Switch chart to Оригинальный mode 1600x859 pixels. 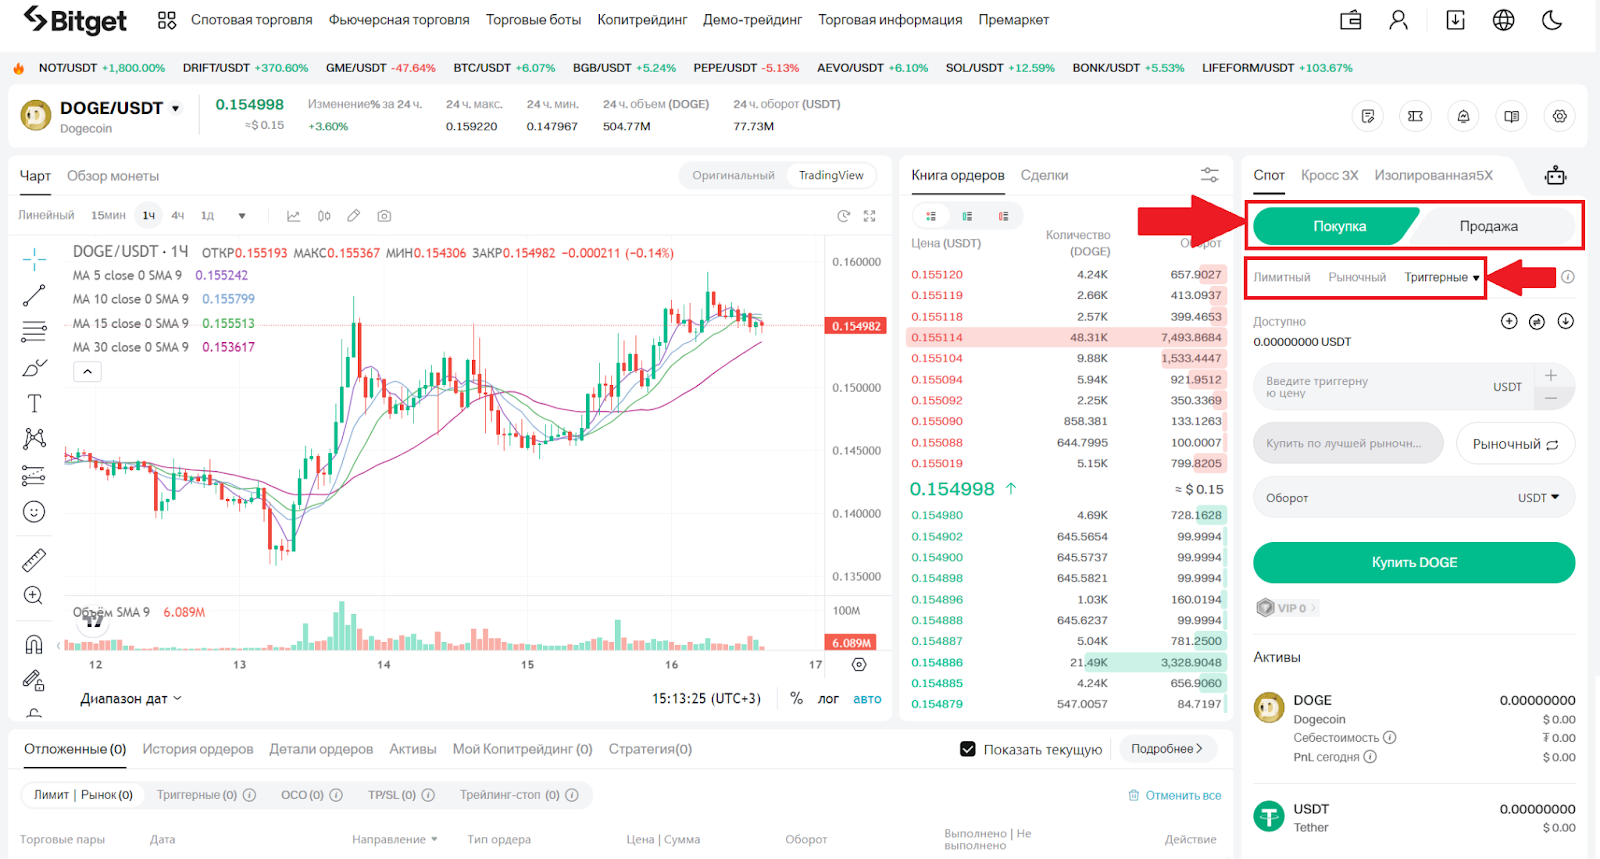tap(733, 175)
